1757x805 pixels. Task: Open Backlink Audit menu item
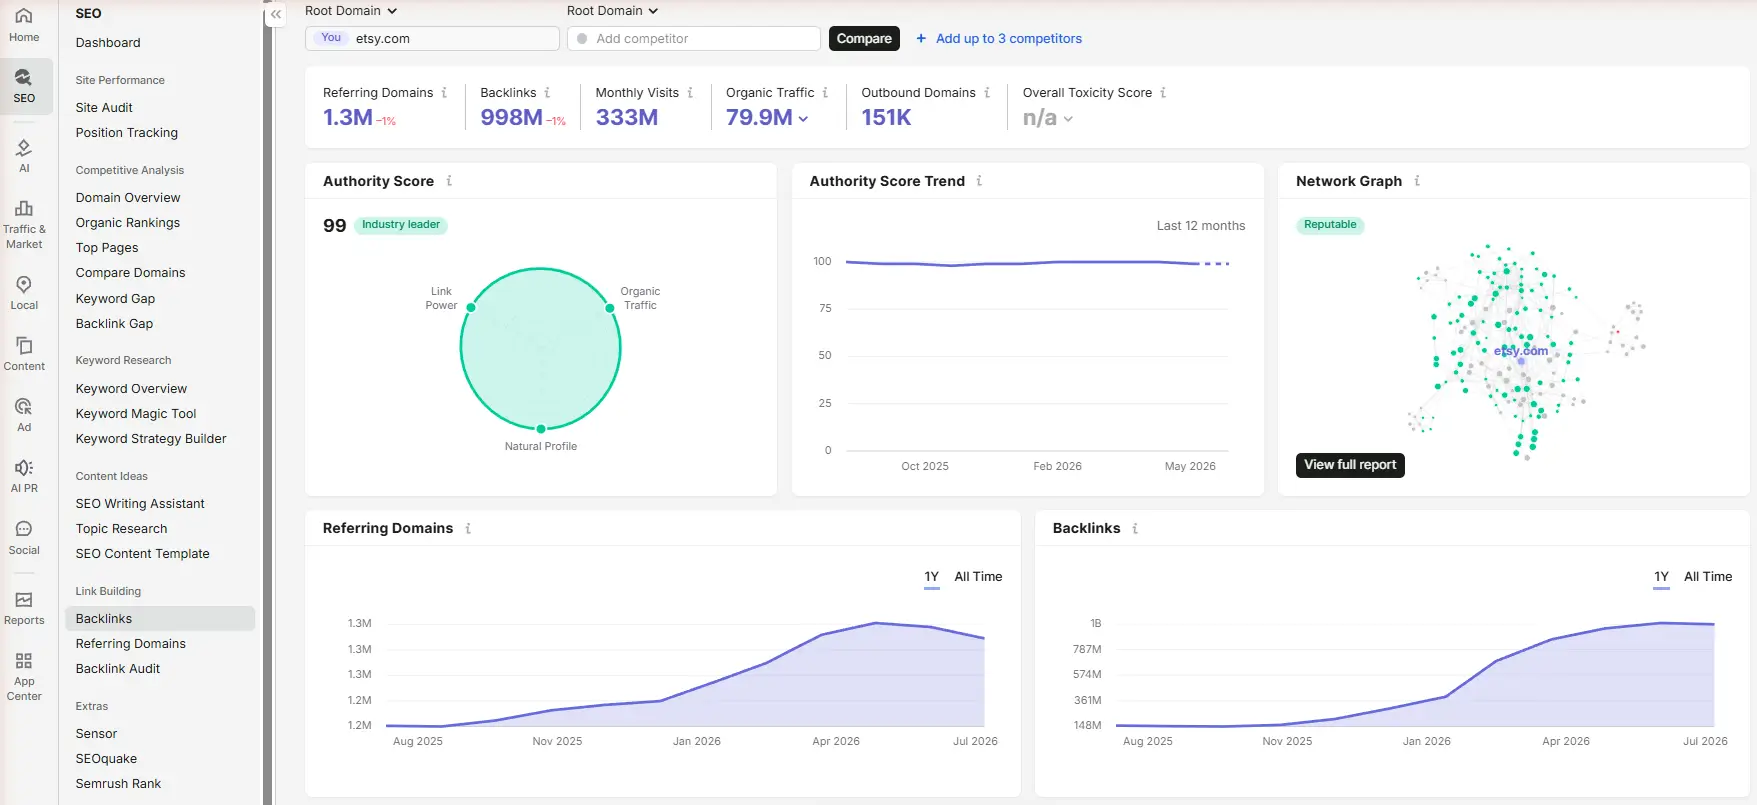(118, 669)
